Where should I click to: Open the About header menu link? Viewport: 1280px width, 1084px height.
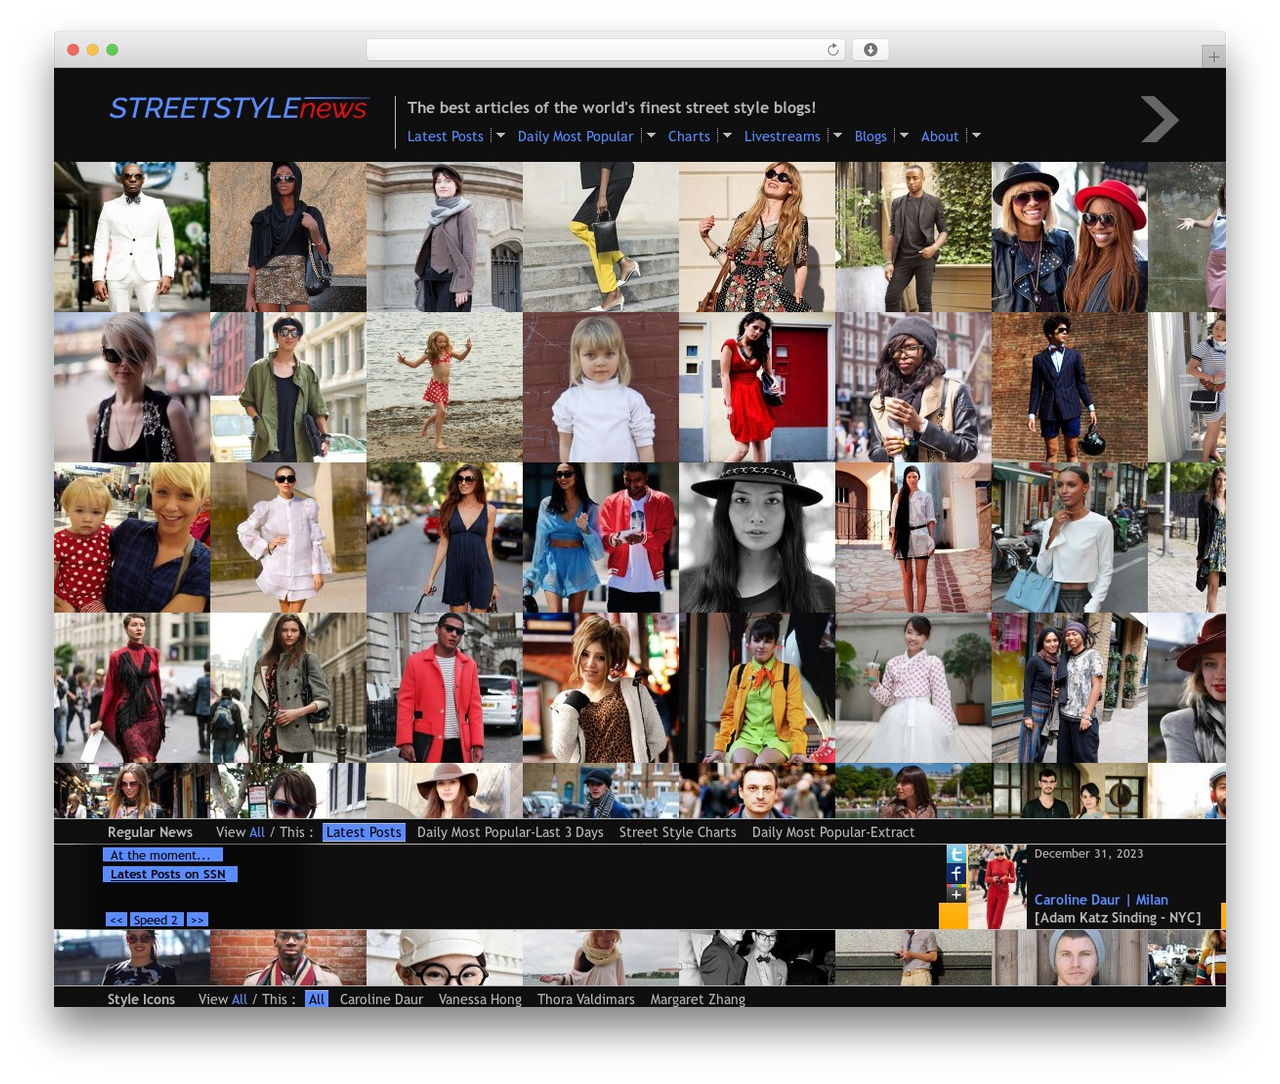tap(939, 136)
